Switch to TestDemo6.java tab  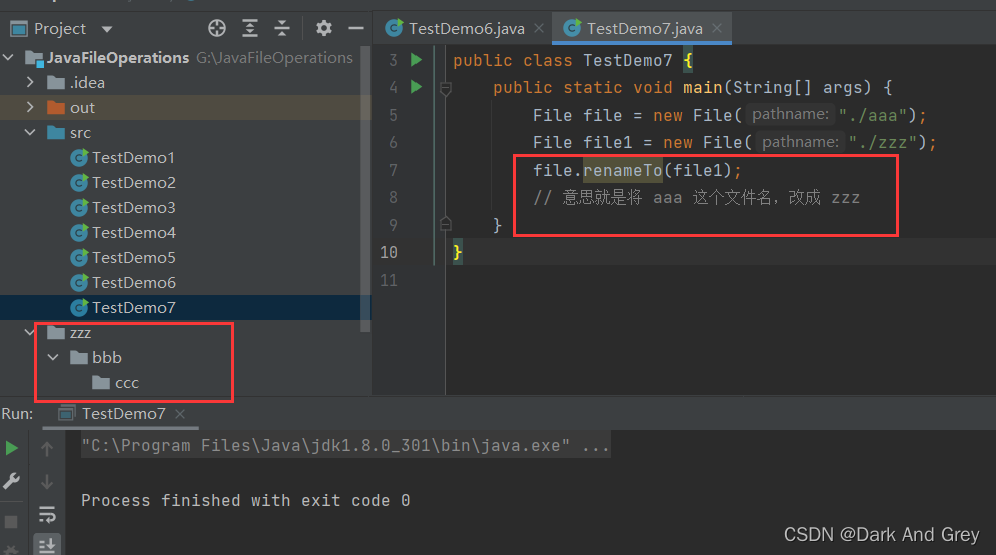click(466, 29)
